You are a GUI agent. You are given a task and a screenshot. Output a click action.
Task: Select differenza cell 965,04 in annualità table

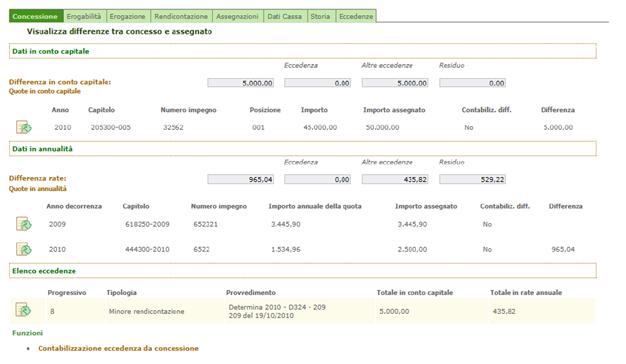tap(563, 249)
